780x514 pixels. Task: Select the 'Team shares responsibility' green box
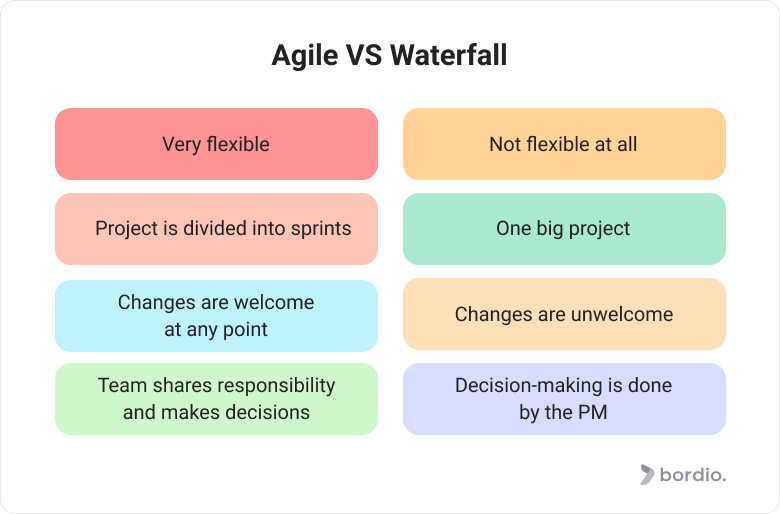coord(216,399)
